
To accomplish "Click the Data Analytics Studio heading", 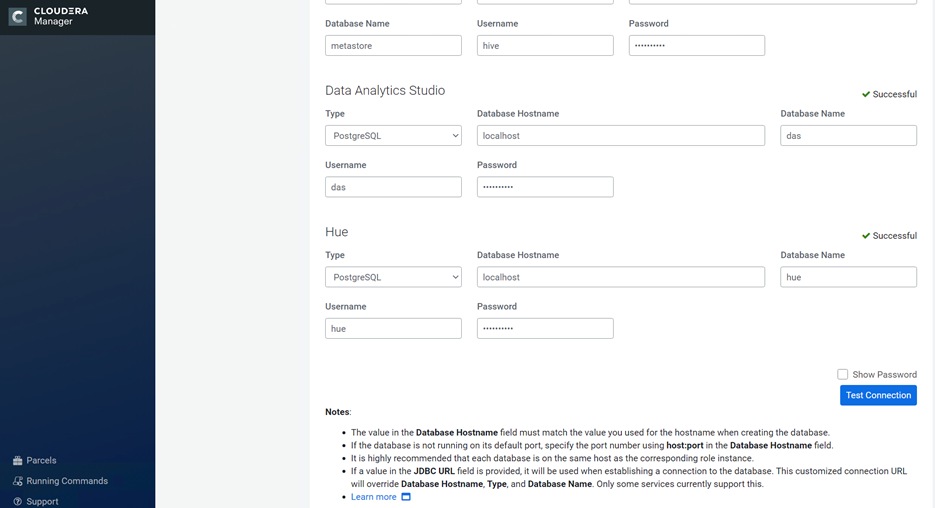I will 385,91.
